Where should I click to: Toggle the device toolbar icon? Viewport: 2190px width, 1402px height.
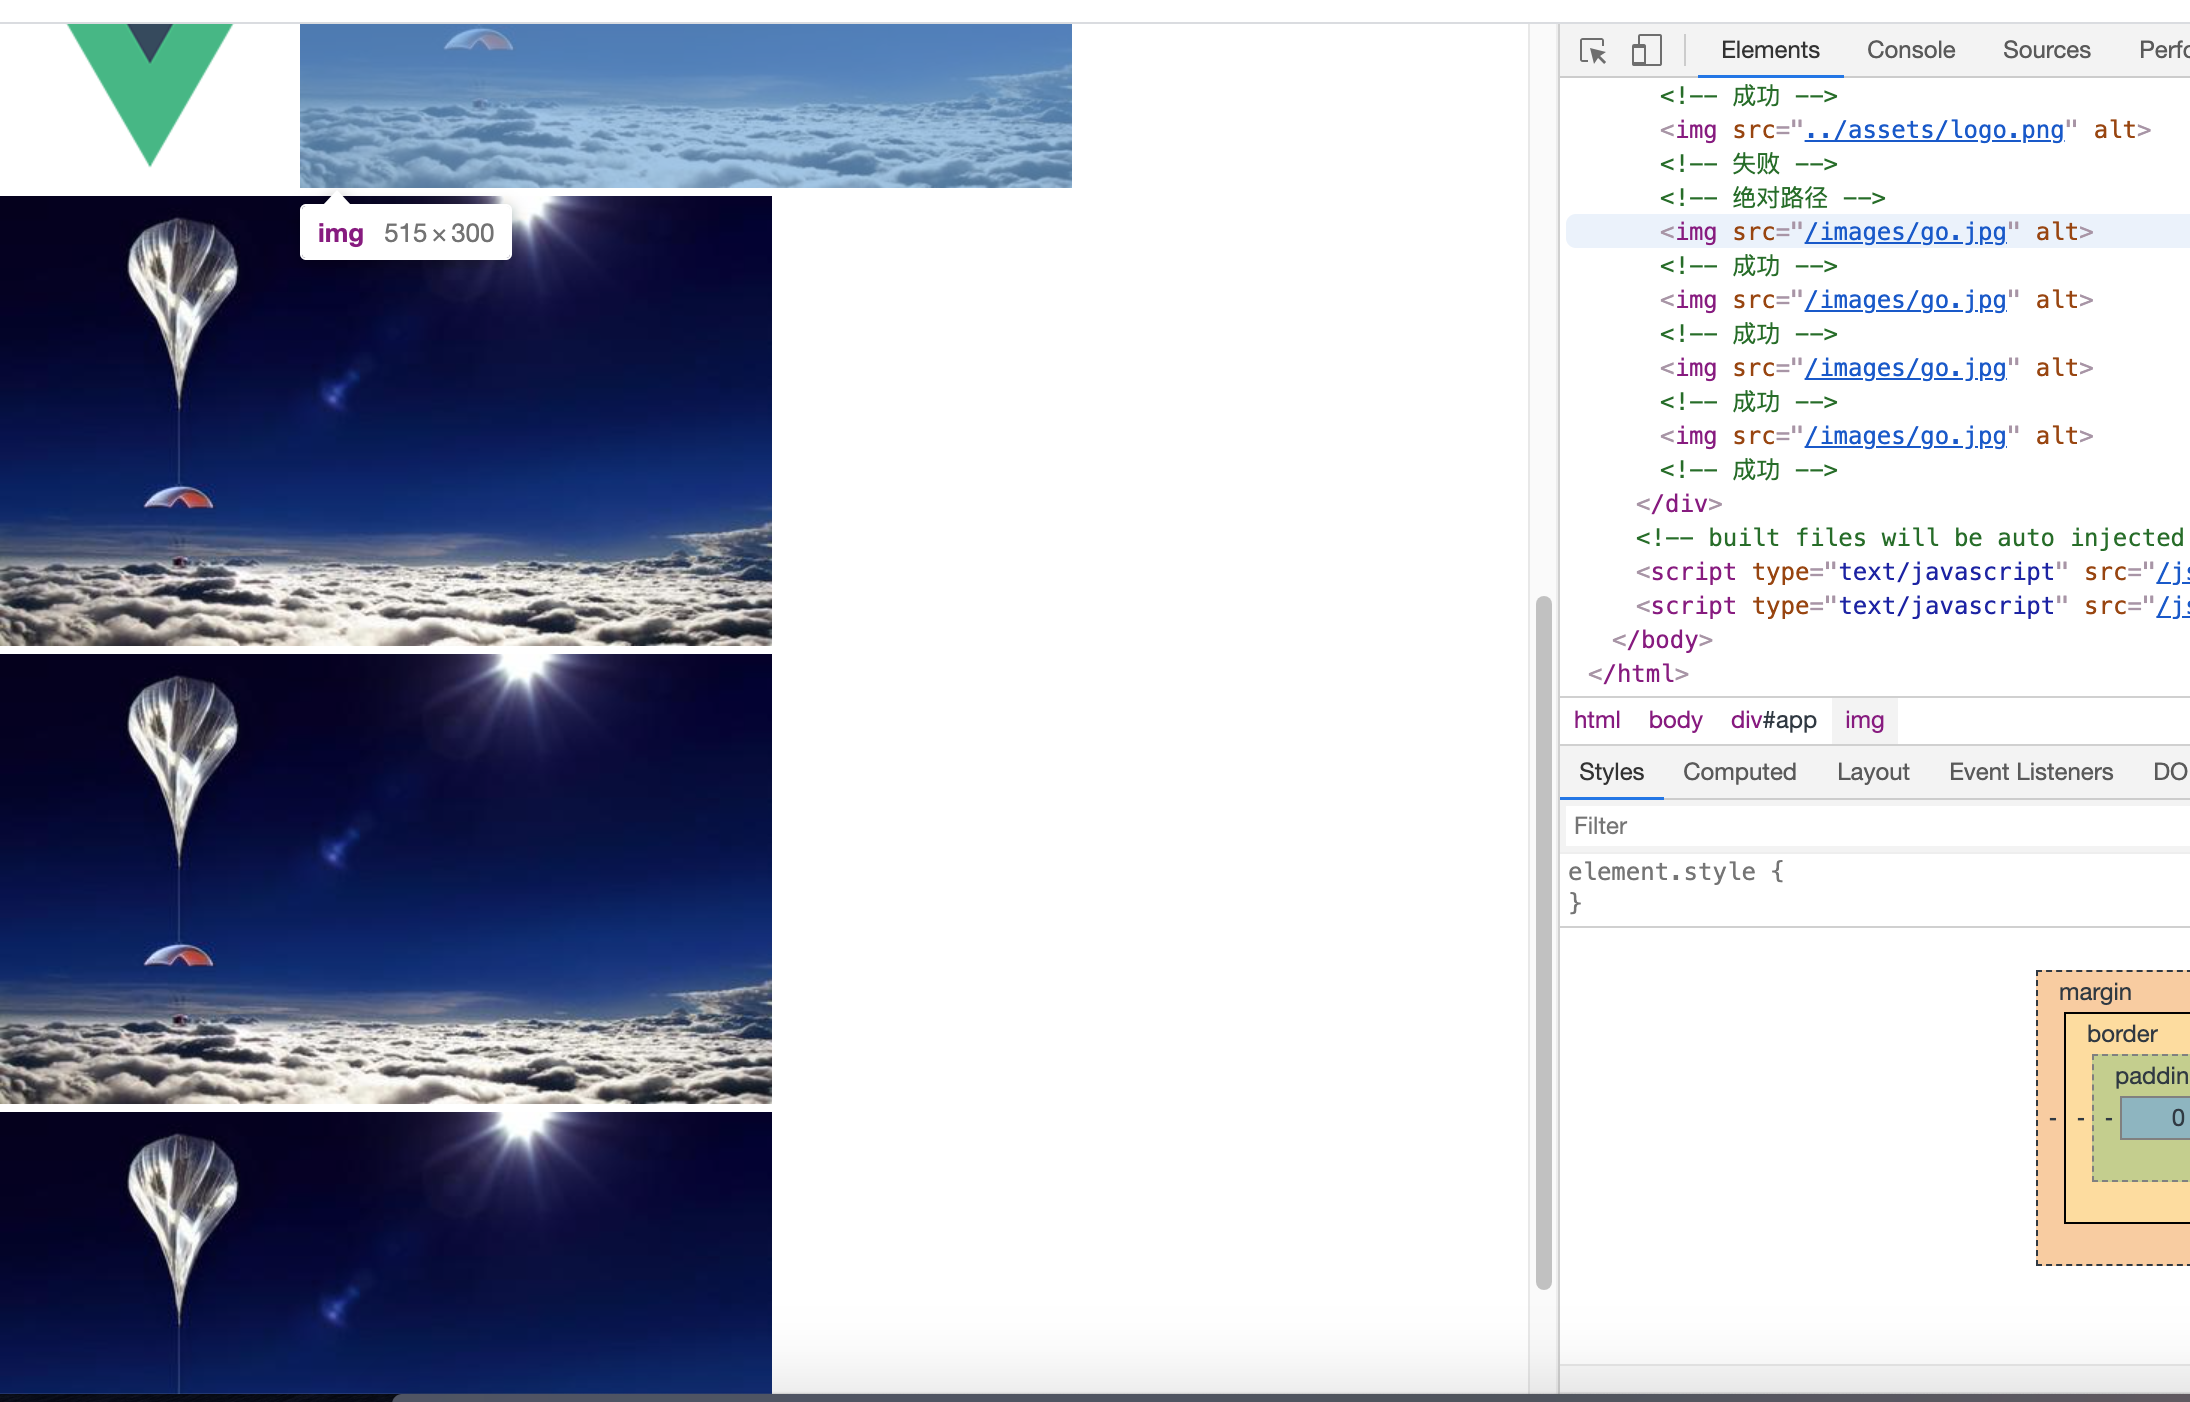click(x=1646, y=50)
